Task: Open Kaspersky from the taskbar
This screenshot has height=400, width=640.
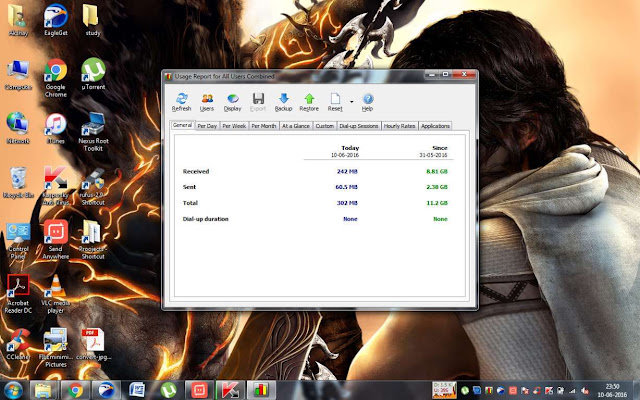Action: tap(230, 390)
